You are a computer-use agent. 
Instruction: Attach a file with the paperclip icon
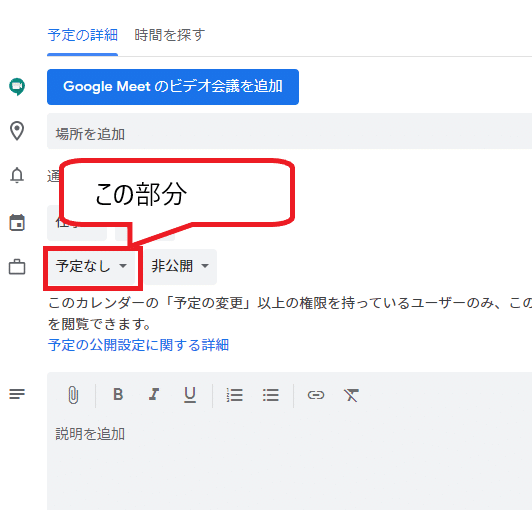point(73,395)
